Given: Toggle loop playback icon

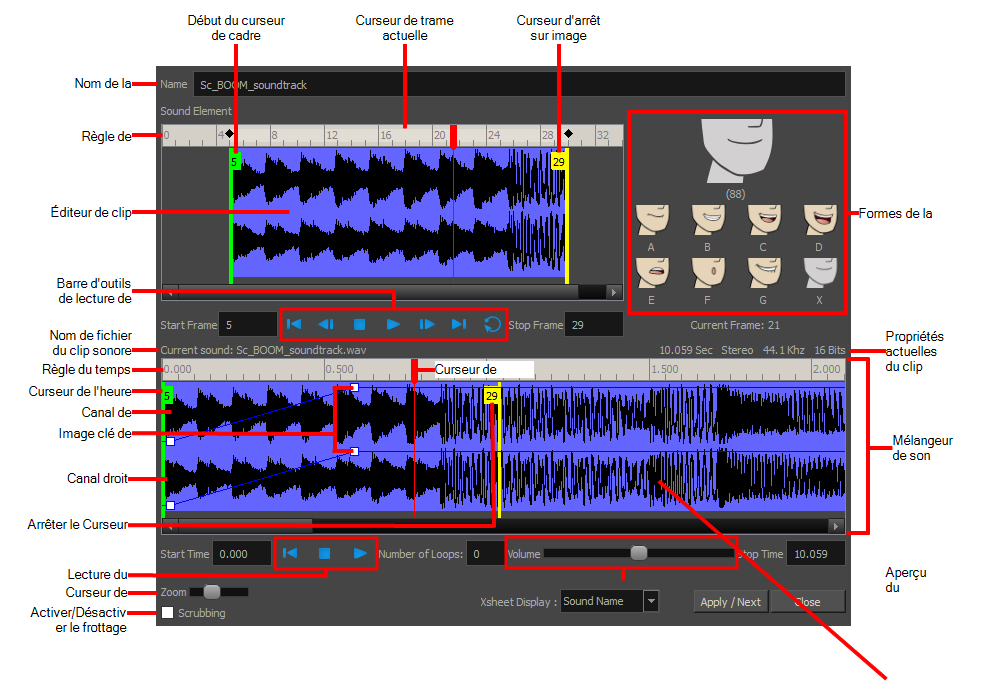Looking at the screenshot, I should (492, 324).
